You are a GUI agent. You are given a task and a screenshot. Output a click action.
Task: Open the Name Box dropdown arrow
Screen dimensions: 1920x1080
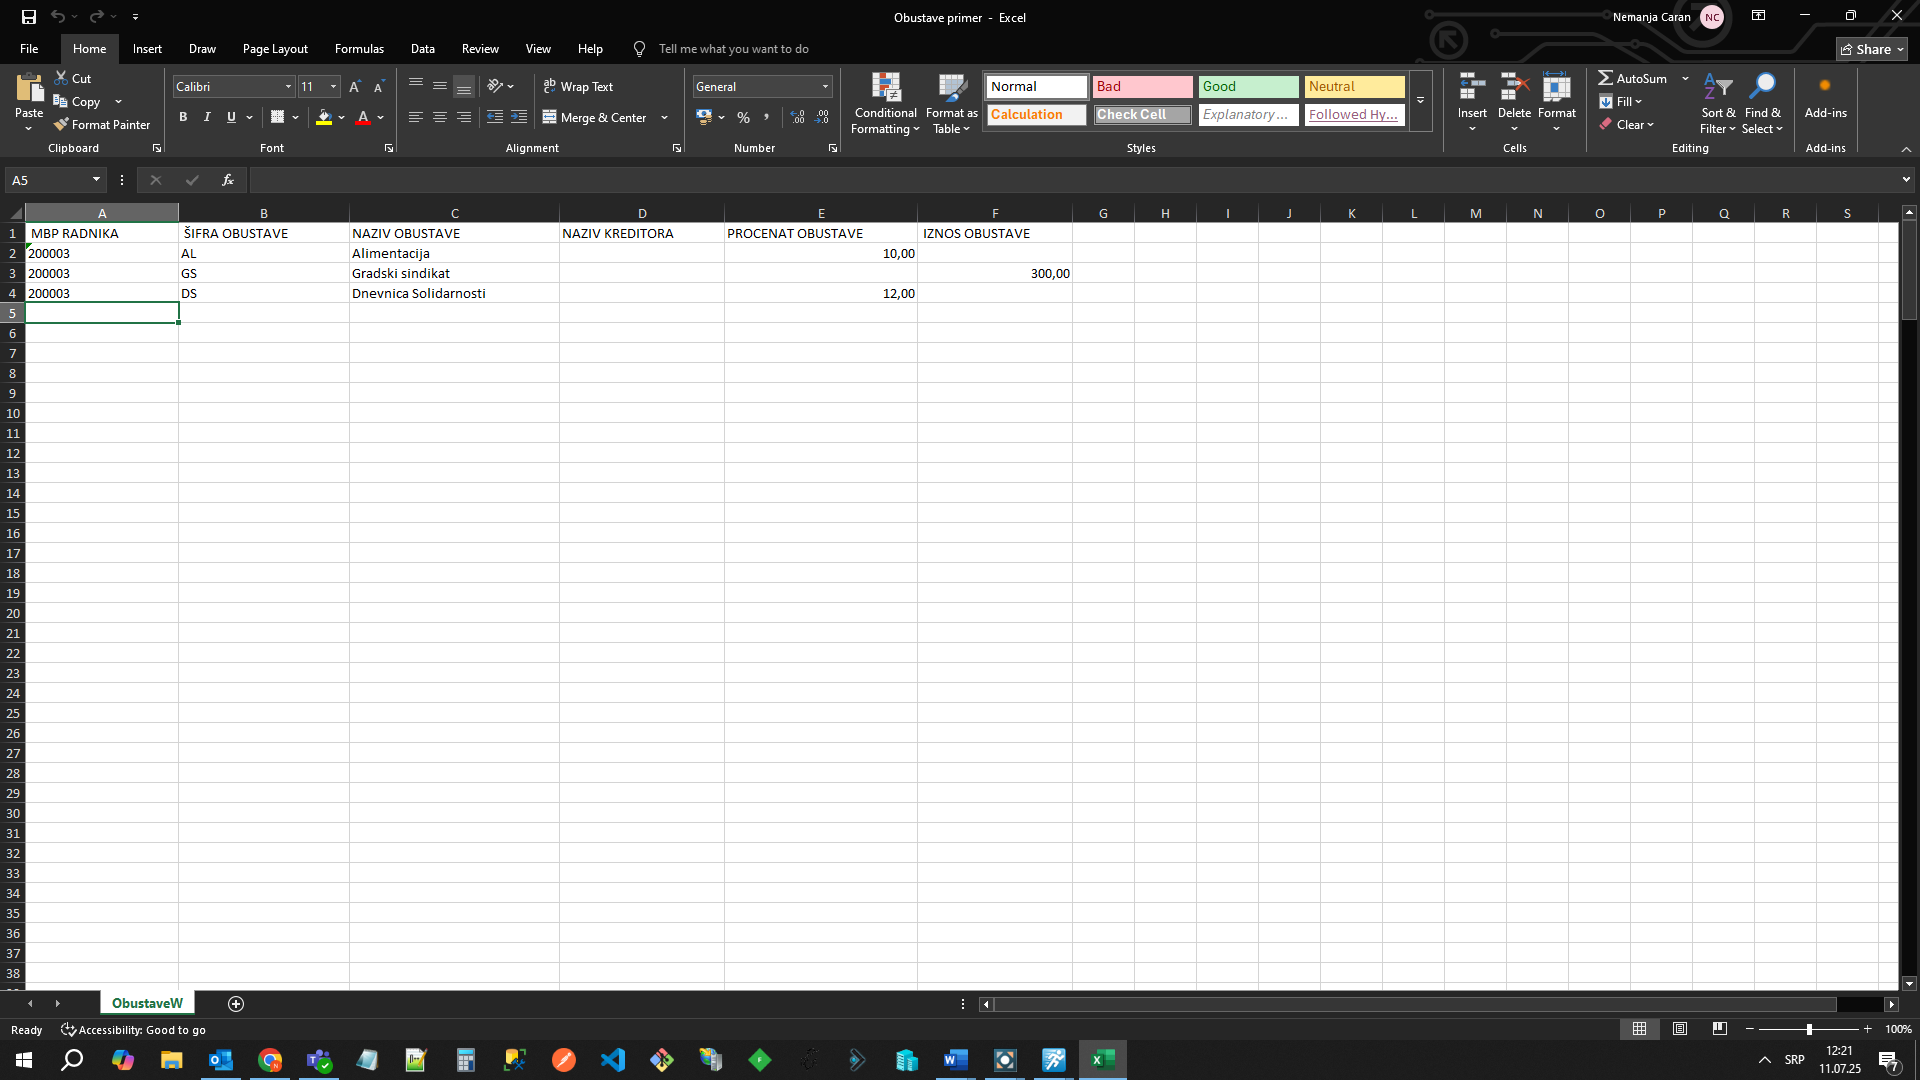coord(96,180)
